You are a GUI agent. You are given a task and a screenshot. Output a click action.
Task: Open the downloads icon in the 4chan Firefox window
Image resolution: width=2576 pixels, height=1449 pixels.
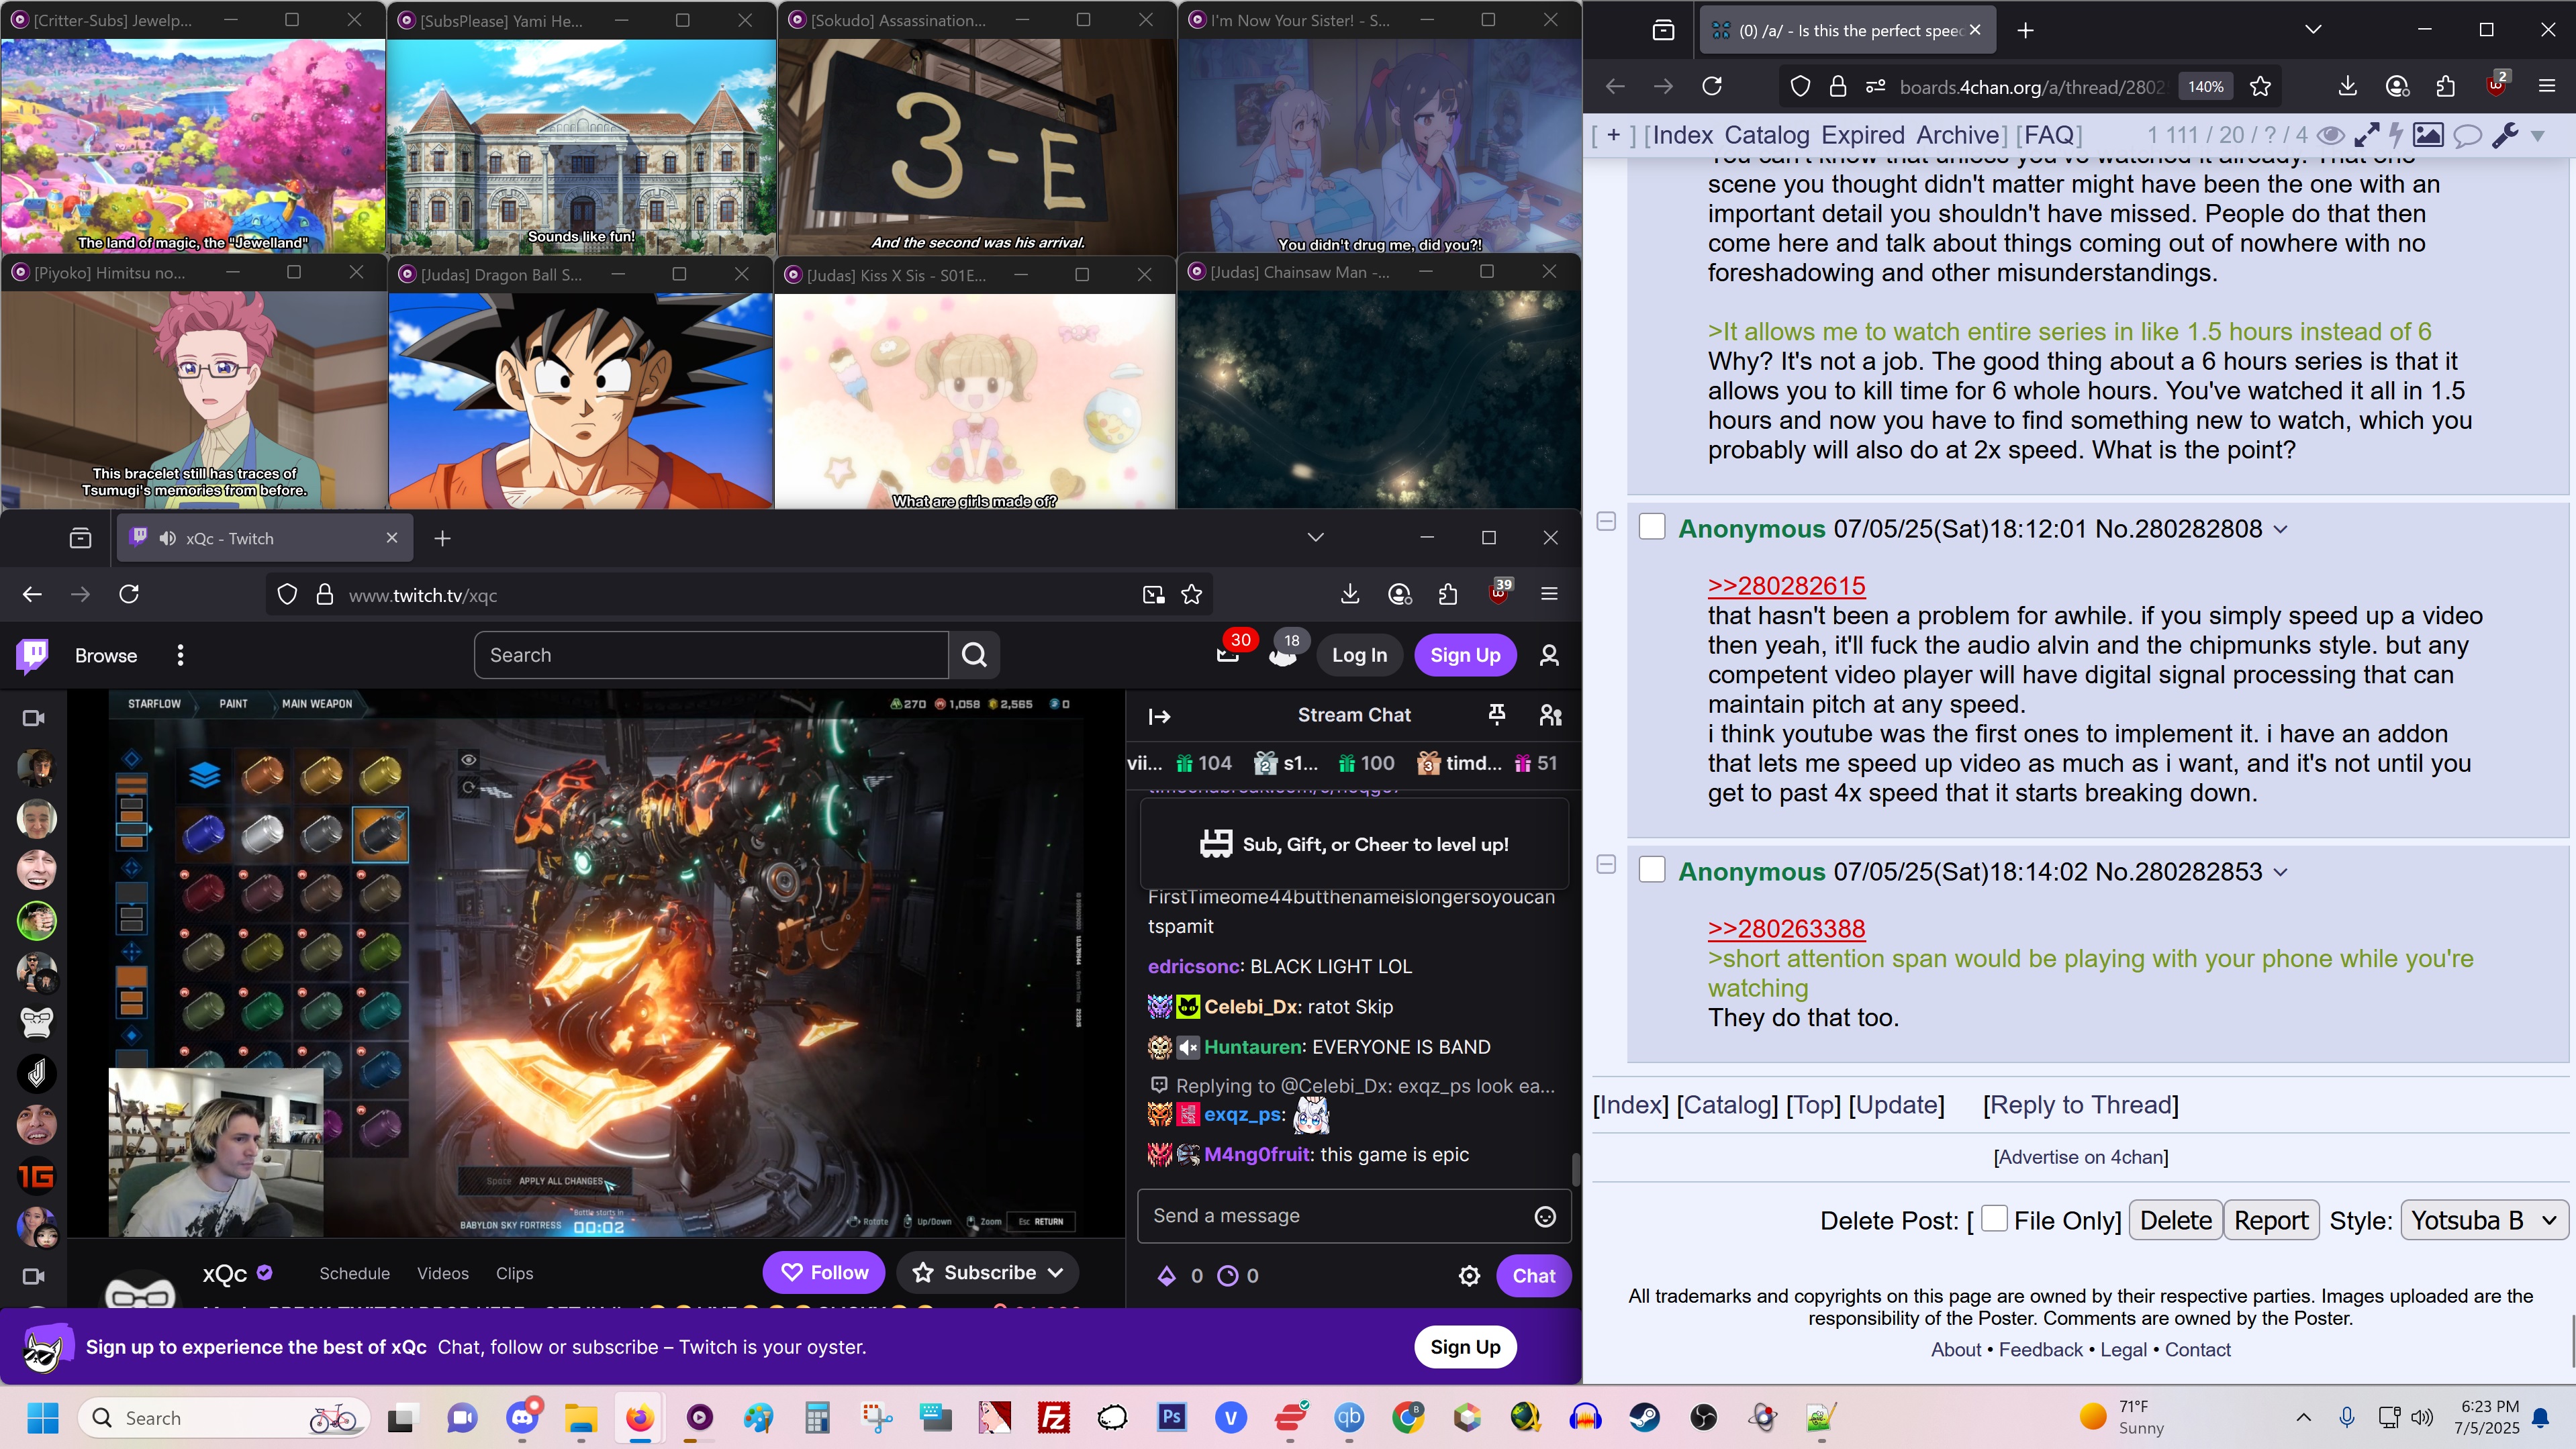(x=2347, y=87)
